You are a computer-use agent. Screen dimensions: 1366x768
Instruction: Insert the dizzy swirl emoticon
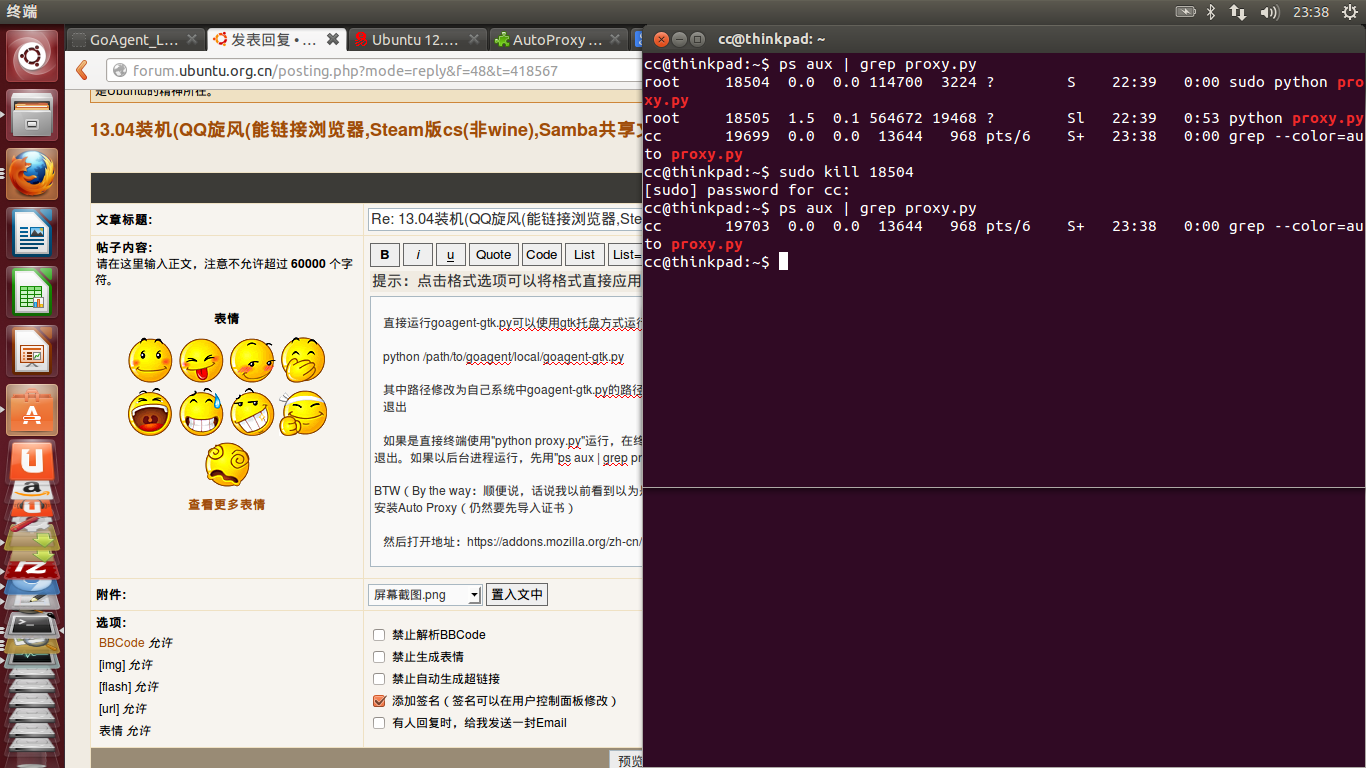tap(227, 464)
